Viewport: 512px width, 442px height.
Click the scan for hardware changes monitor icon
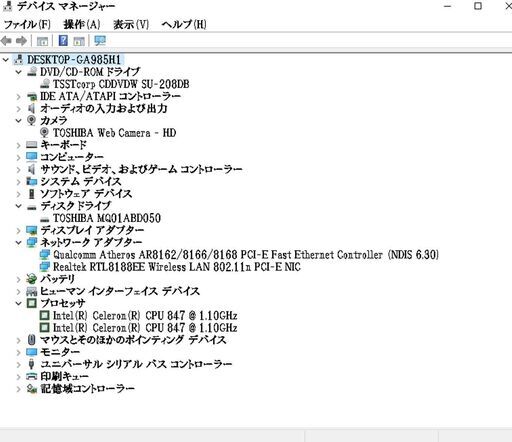pos(100,41)
